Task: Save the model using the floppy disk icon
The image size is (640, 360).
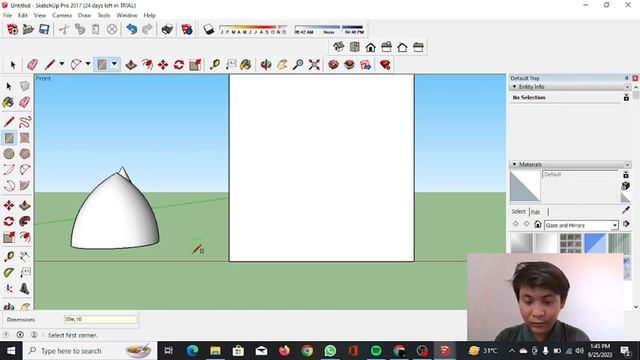Action: click(44, 29)
